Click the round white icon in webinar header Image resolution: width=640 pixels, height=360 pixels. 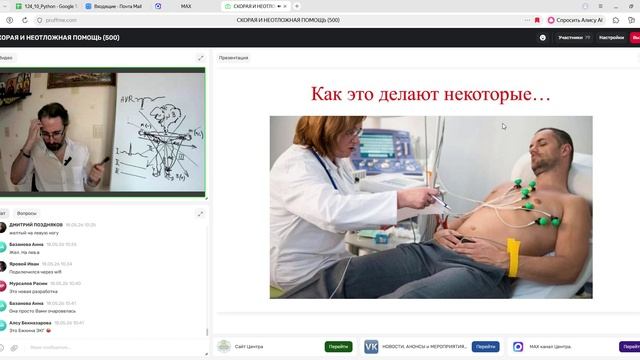click(542, 38)
